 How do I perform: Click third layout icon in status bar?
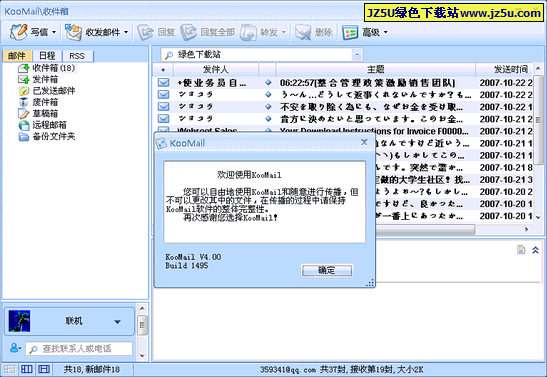[x=44, y=369]
